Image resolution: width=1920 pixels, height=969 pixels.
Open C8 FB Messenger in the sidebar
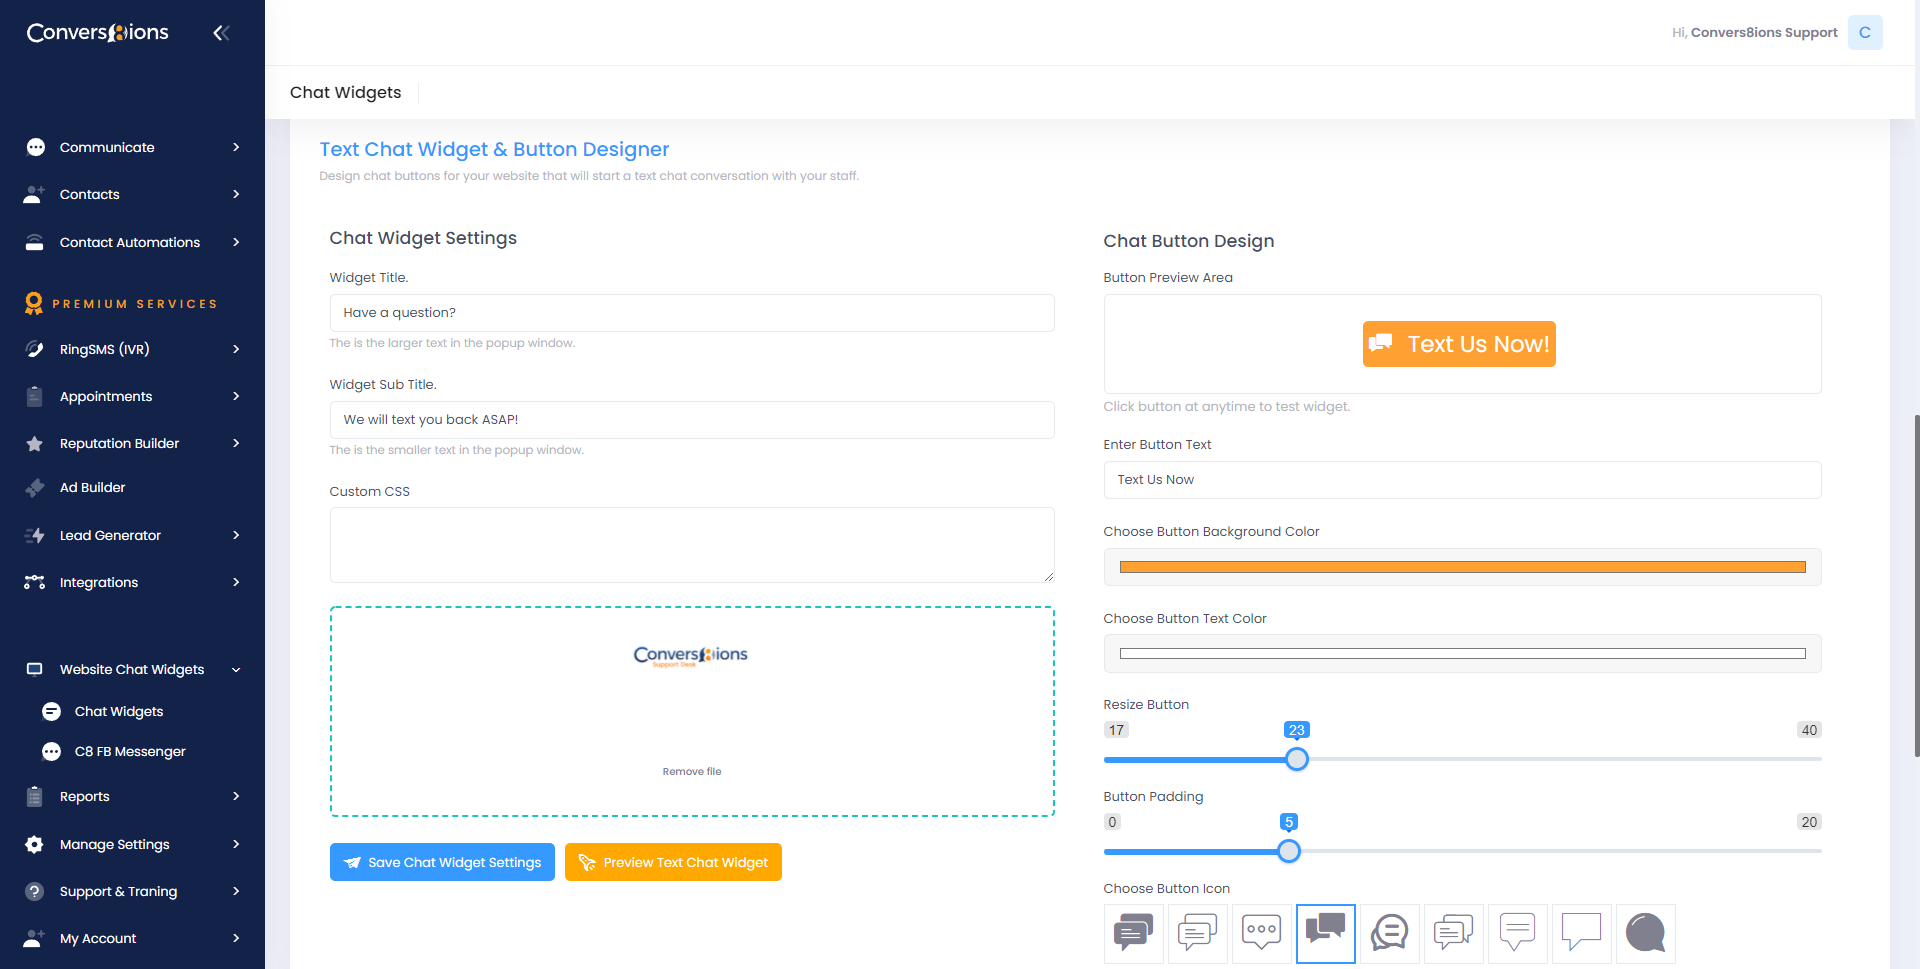(130, 751)
